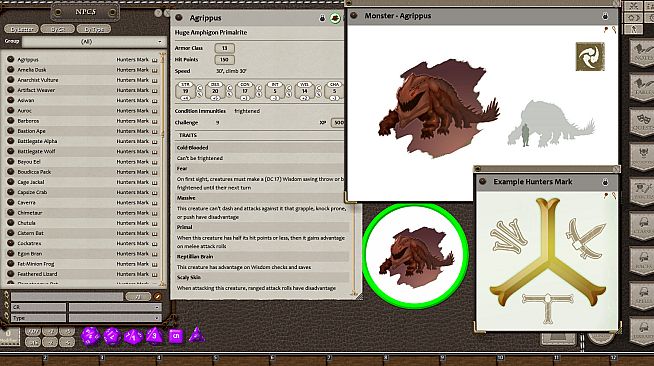Click the Cold Blooded trait heading
This screenshot has width=654, height=366.
pyautogui.click(x=192, y=148)
